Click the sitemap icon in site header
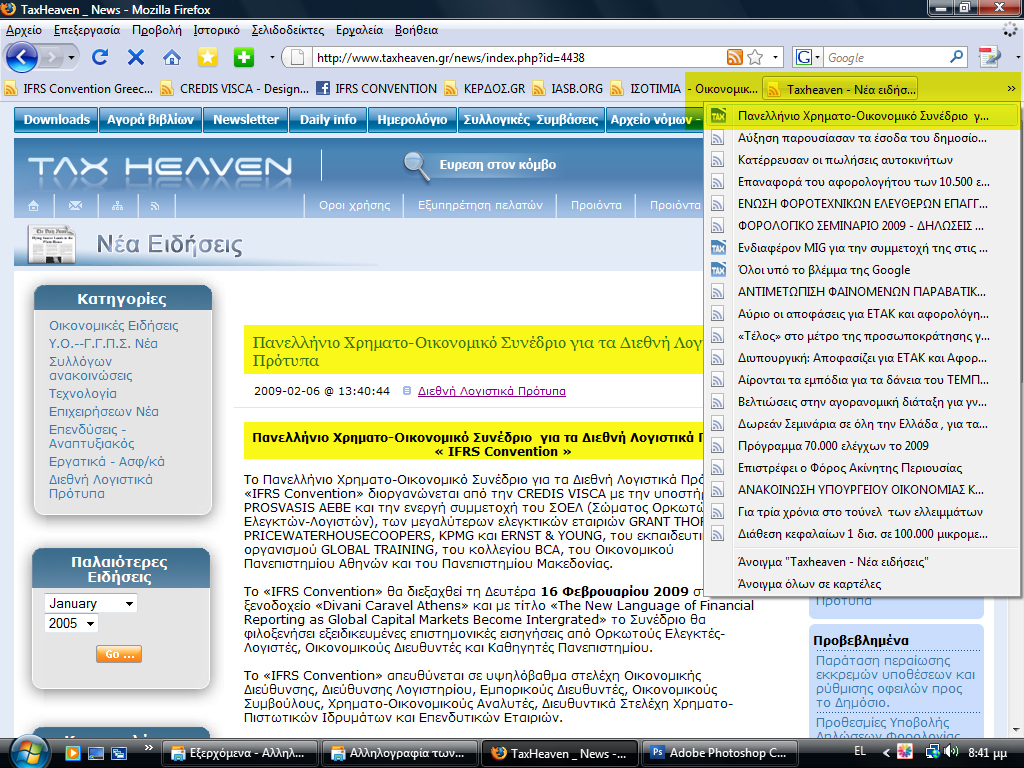Viewport: 1024px width, 768px height. click(x=117, y=206)
